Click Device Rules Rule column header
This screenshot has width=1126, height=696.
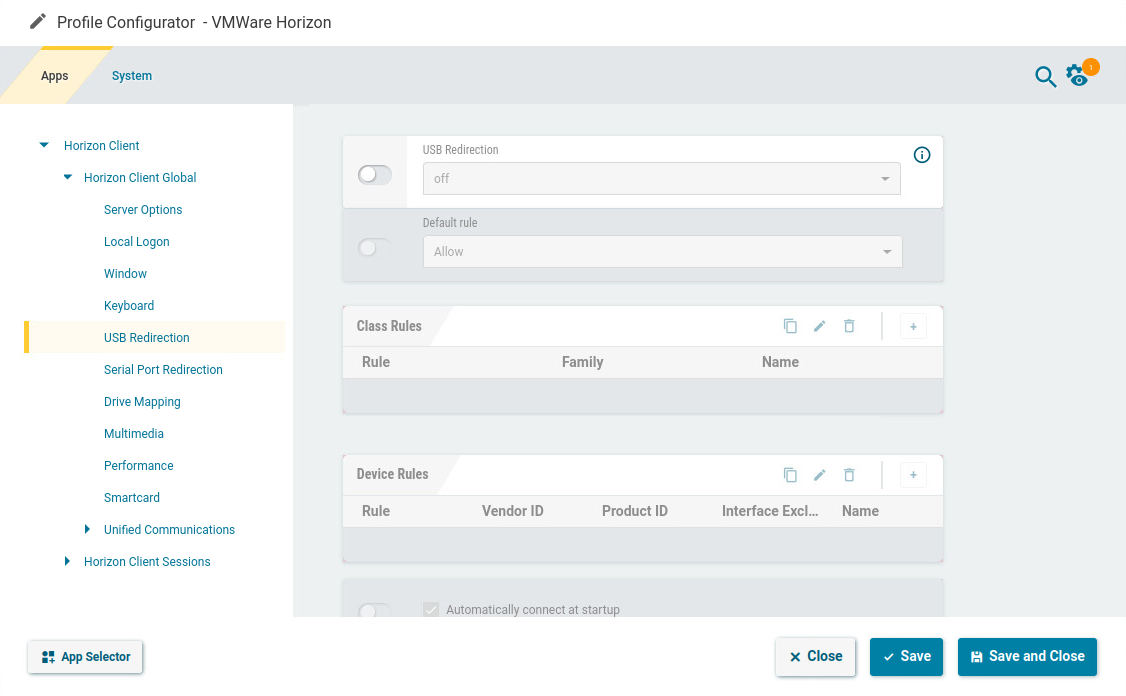(376, 511)
